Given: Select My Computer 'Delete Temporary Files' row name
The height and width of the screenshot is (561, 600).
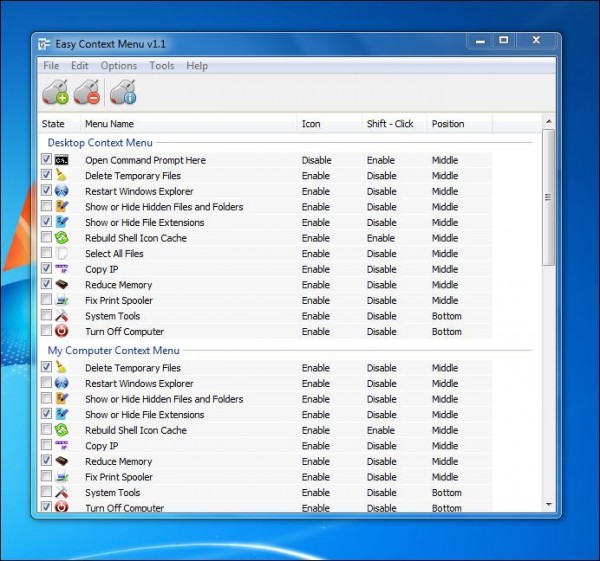Looking at the screenshot, I should coord(133,368).
